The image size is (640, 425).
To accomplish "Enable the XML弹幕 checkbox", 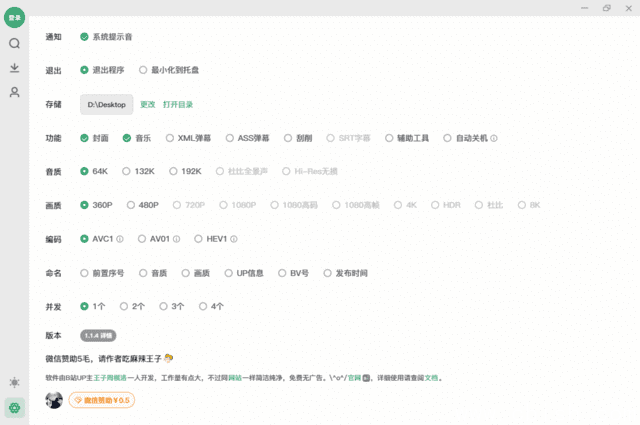I will pos(170,138).
